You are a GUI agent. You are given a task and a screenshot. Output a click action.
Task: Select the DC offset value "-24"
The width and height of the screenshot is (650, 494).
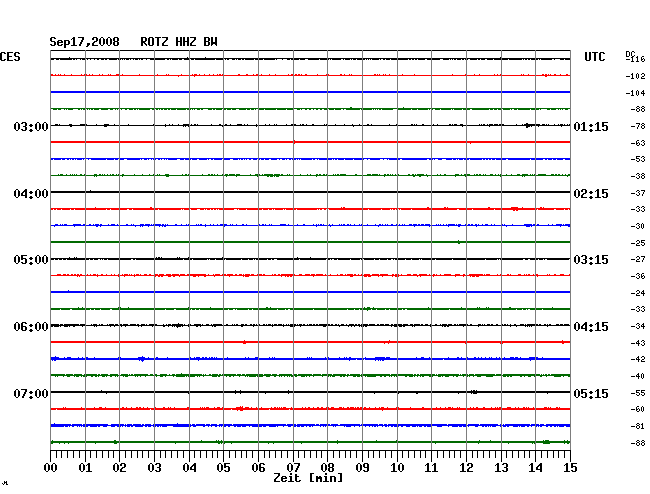click(638, 293)
